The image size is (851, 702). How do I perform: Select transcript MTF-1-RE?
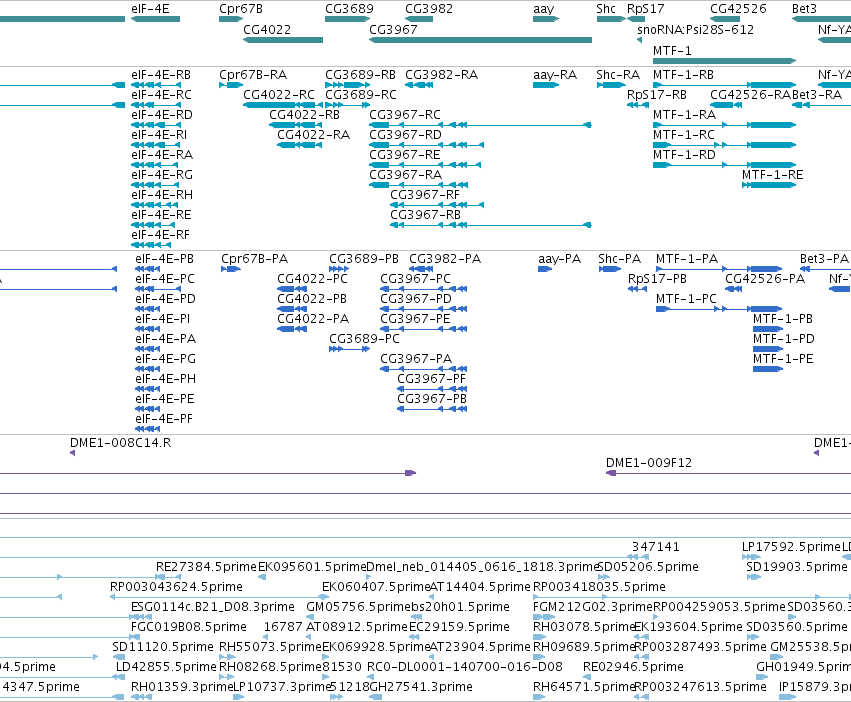coord(772,175)
